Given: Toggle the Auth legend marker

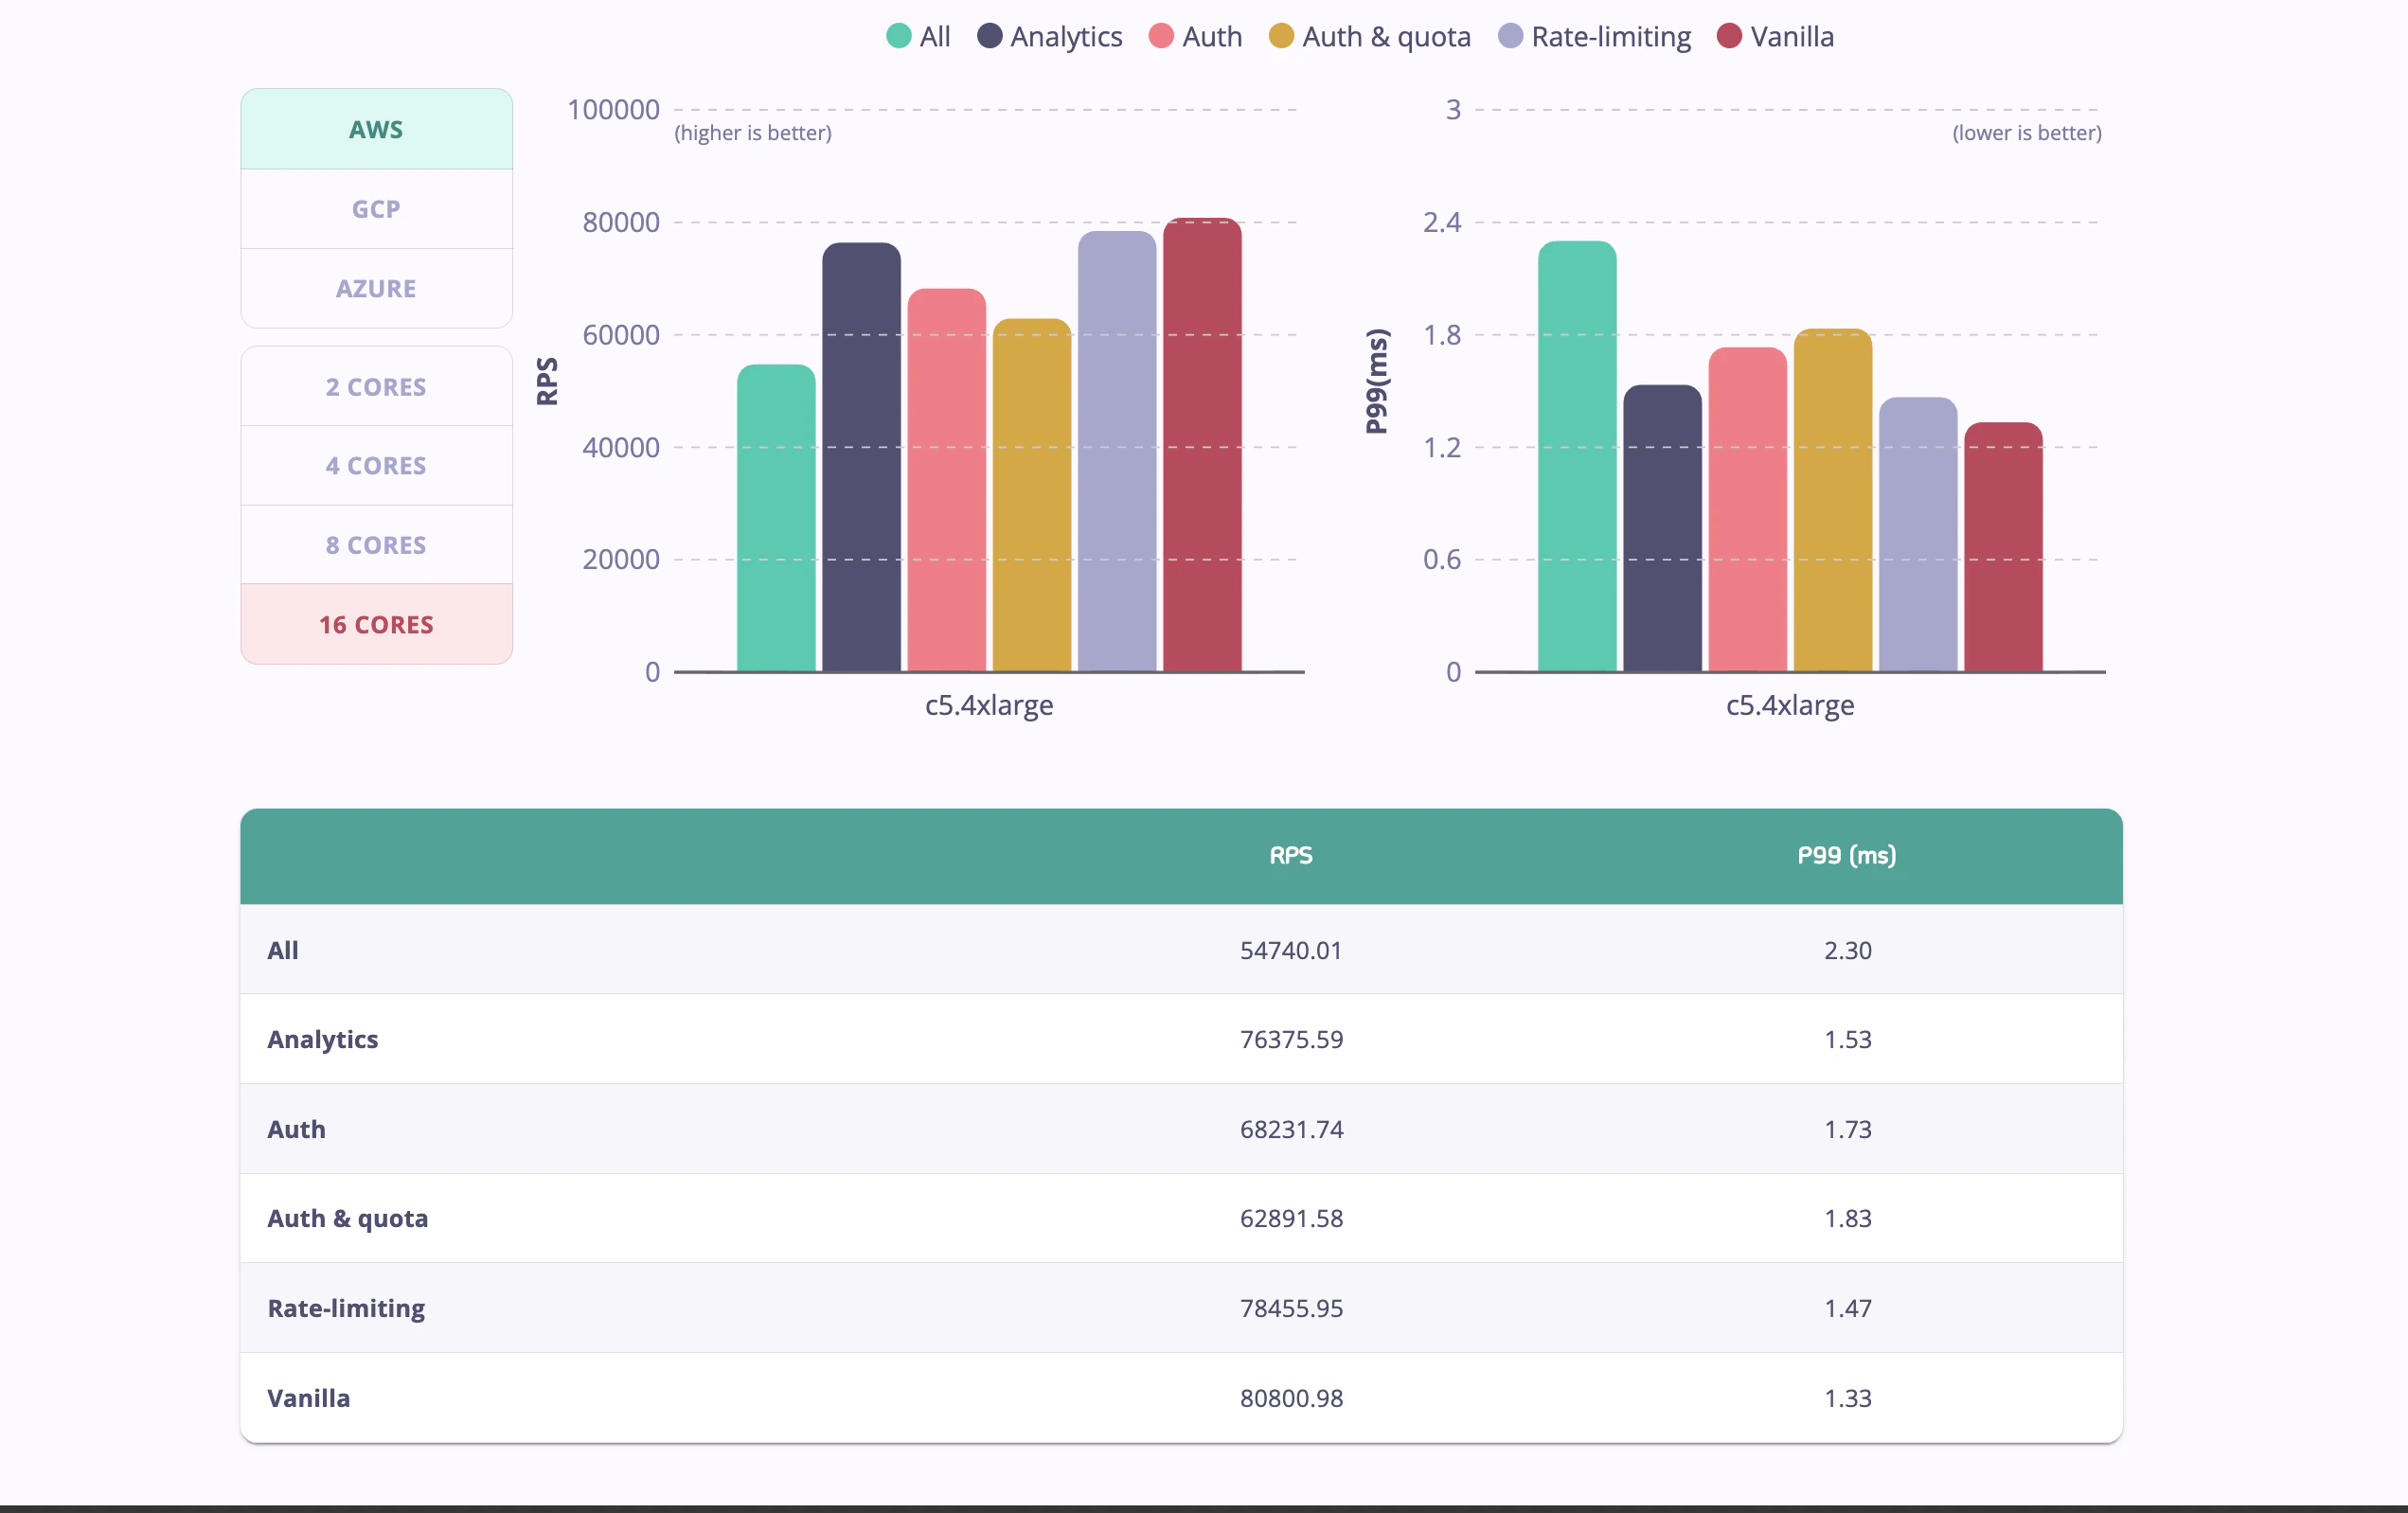Looking at the screenshot, I should click(x=1162, y=36).
